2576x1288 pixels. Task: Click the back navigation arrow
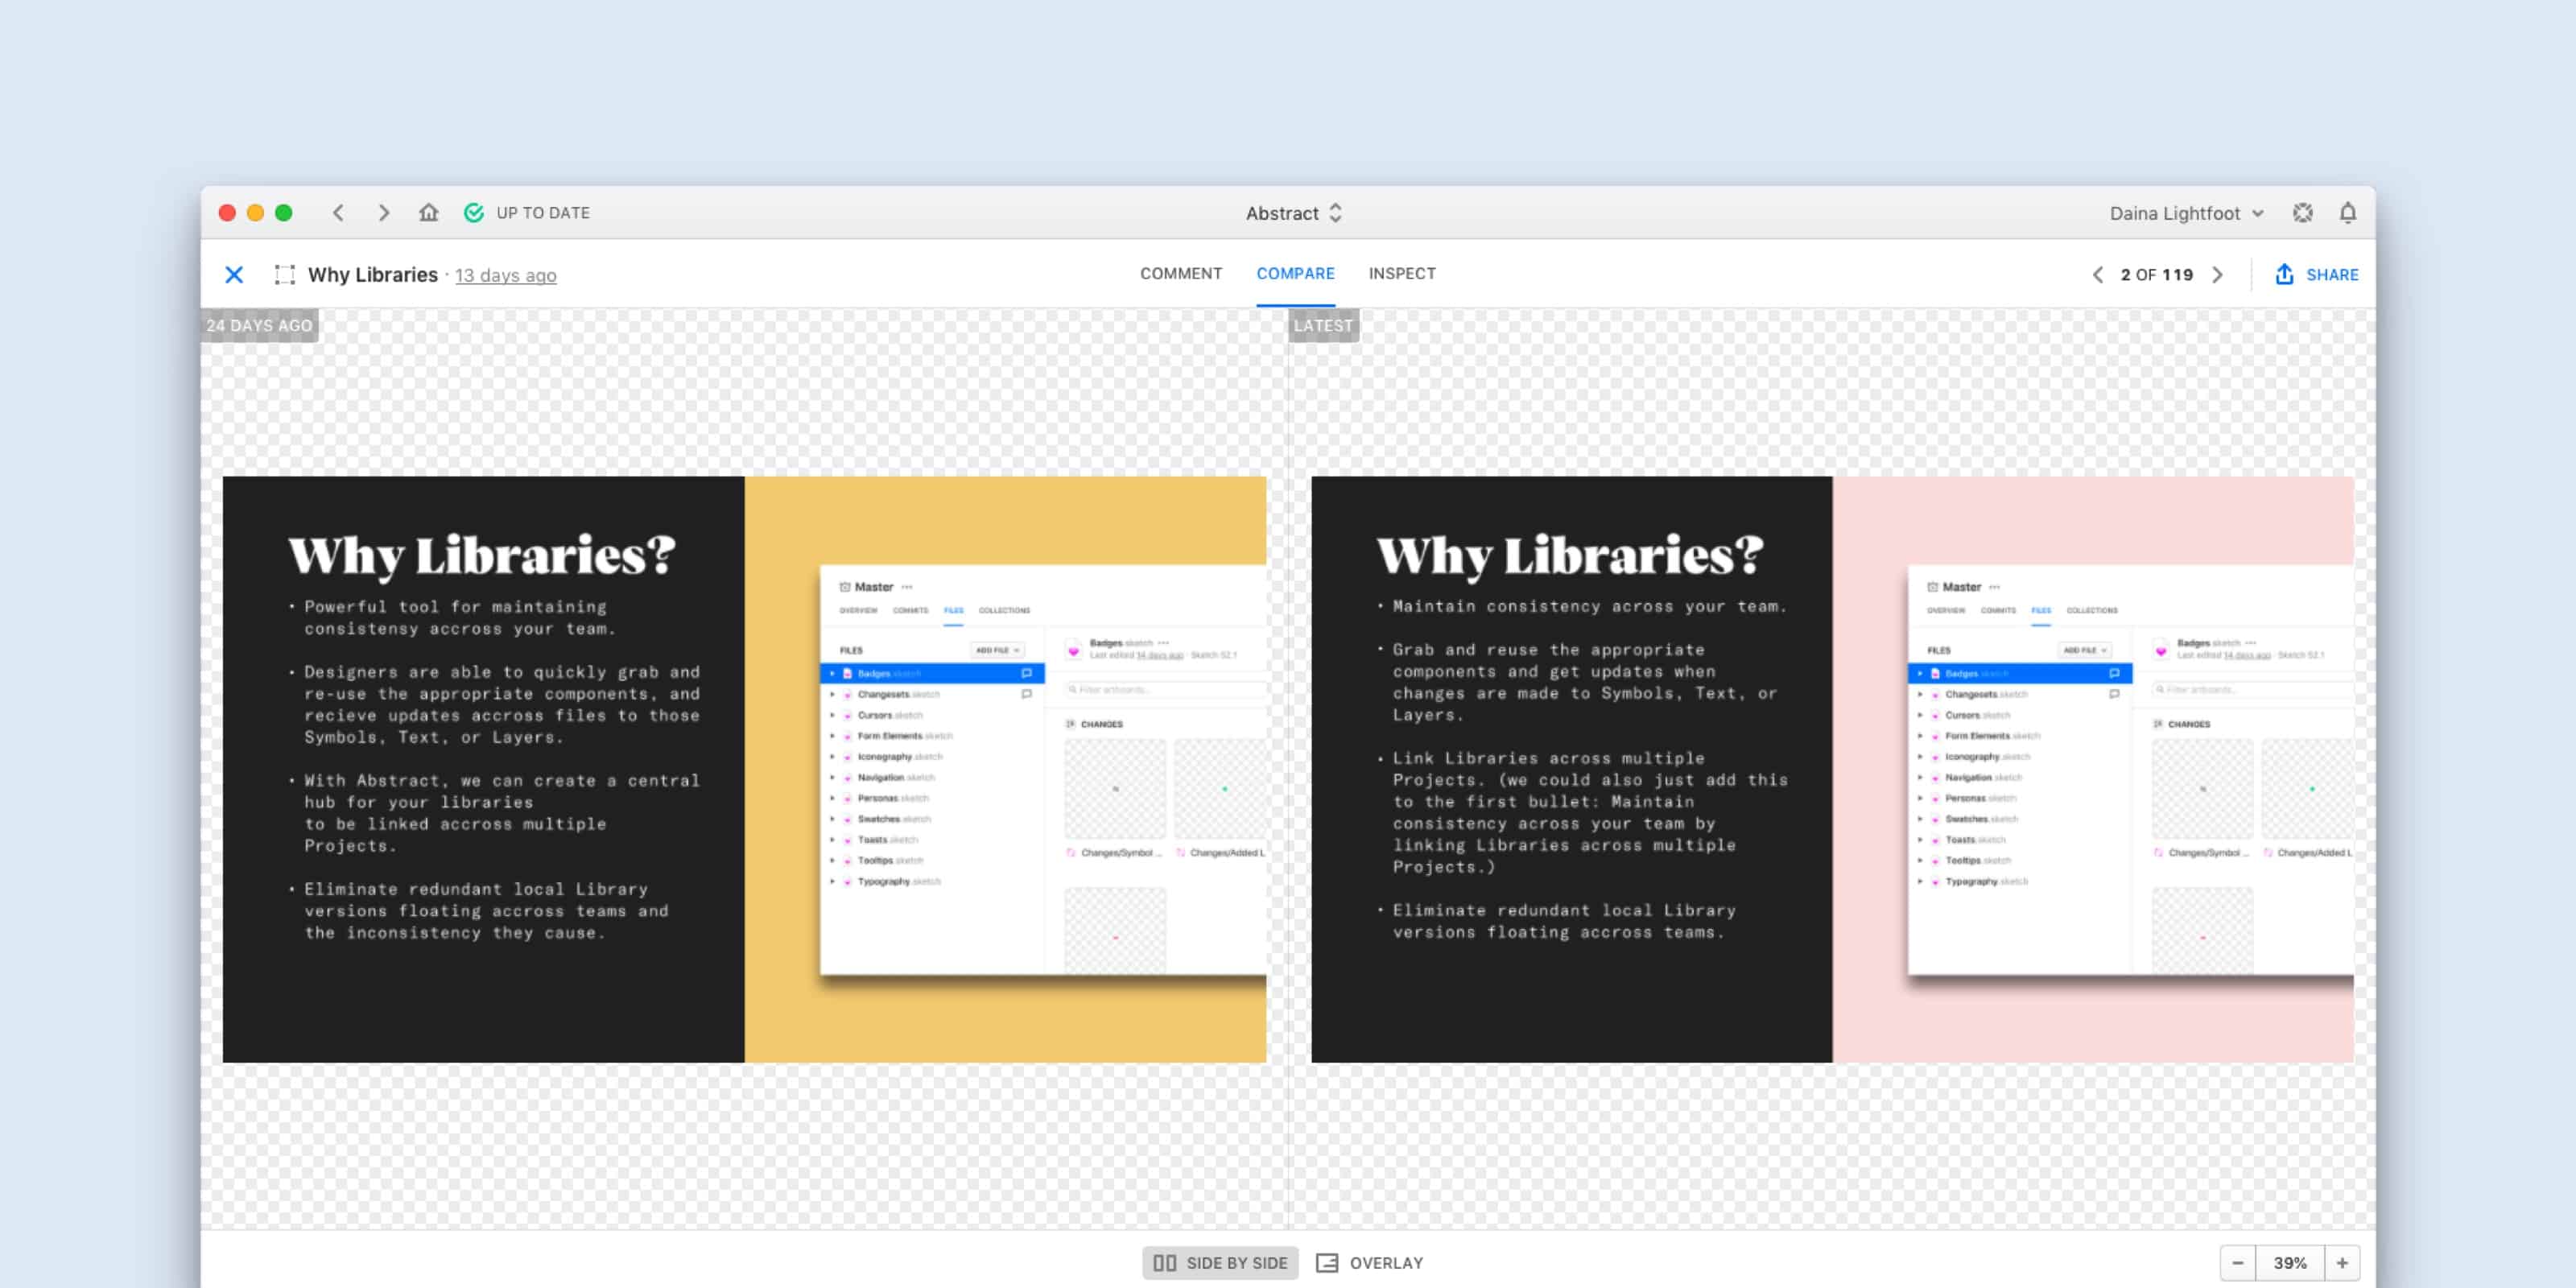point(338,212)
